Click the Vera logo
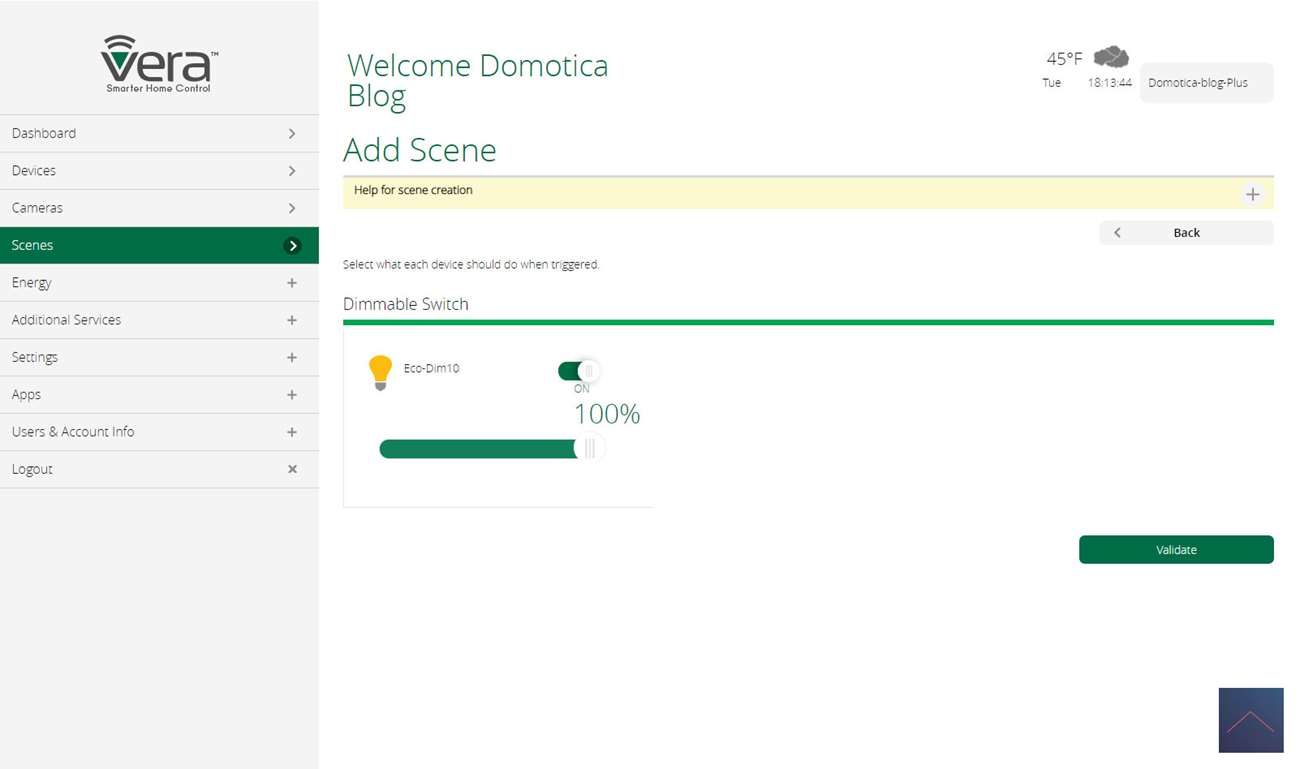 [x=159, y=64]
